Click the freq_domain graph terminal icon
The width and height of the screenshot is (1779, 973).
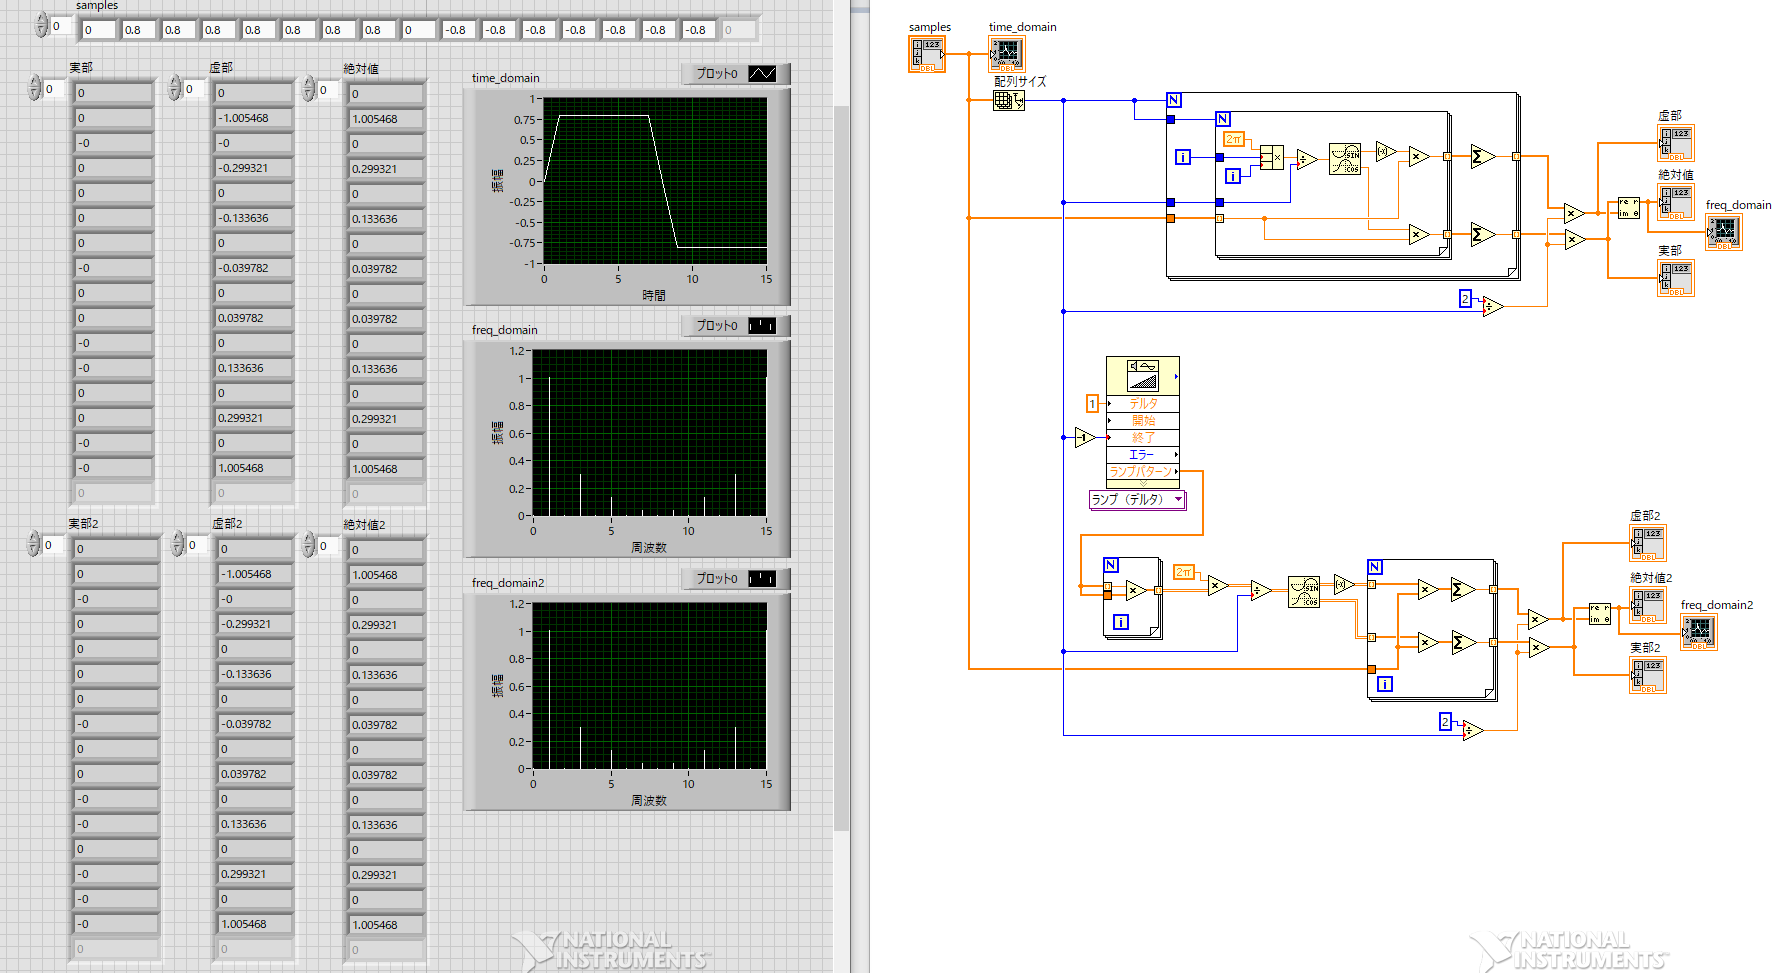(x=1723, y=231)
